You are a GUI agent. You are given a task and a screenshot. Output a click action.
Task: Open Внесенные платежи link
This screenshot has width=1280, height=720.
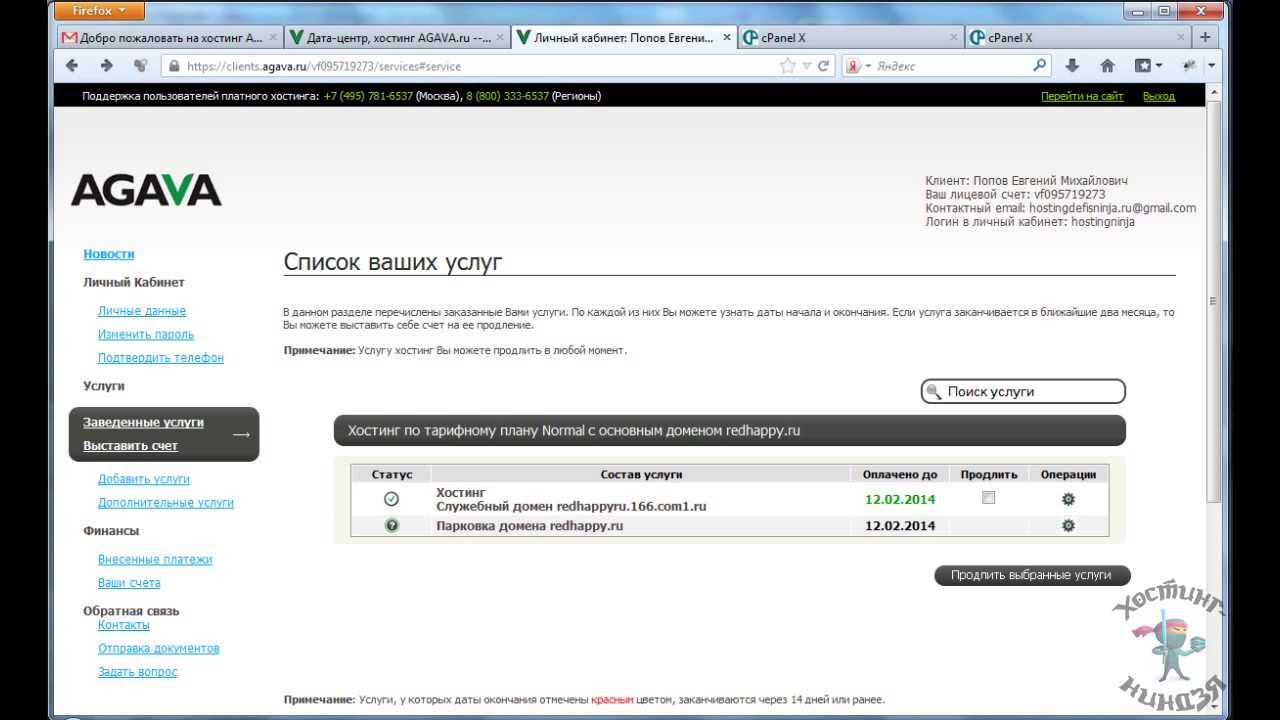click(155, 559)
